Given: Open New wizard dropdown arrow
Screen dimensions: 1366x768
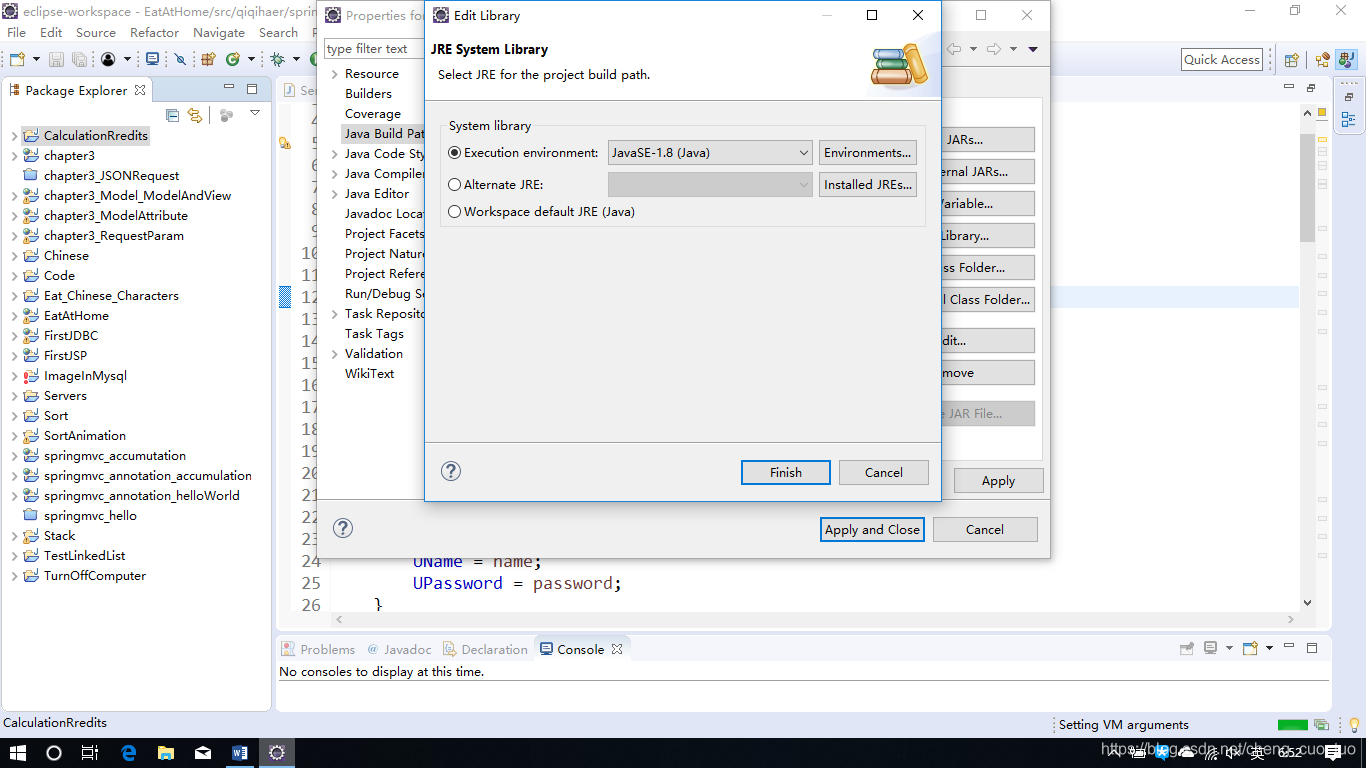Looking at the screenshot, I should point(36,60).
